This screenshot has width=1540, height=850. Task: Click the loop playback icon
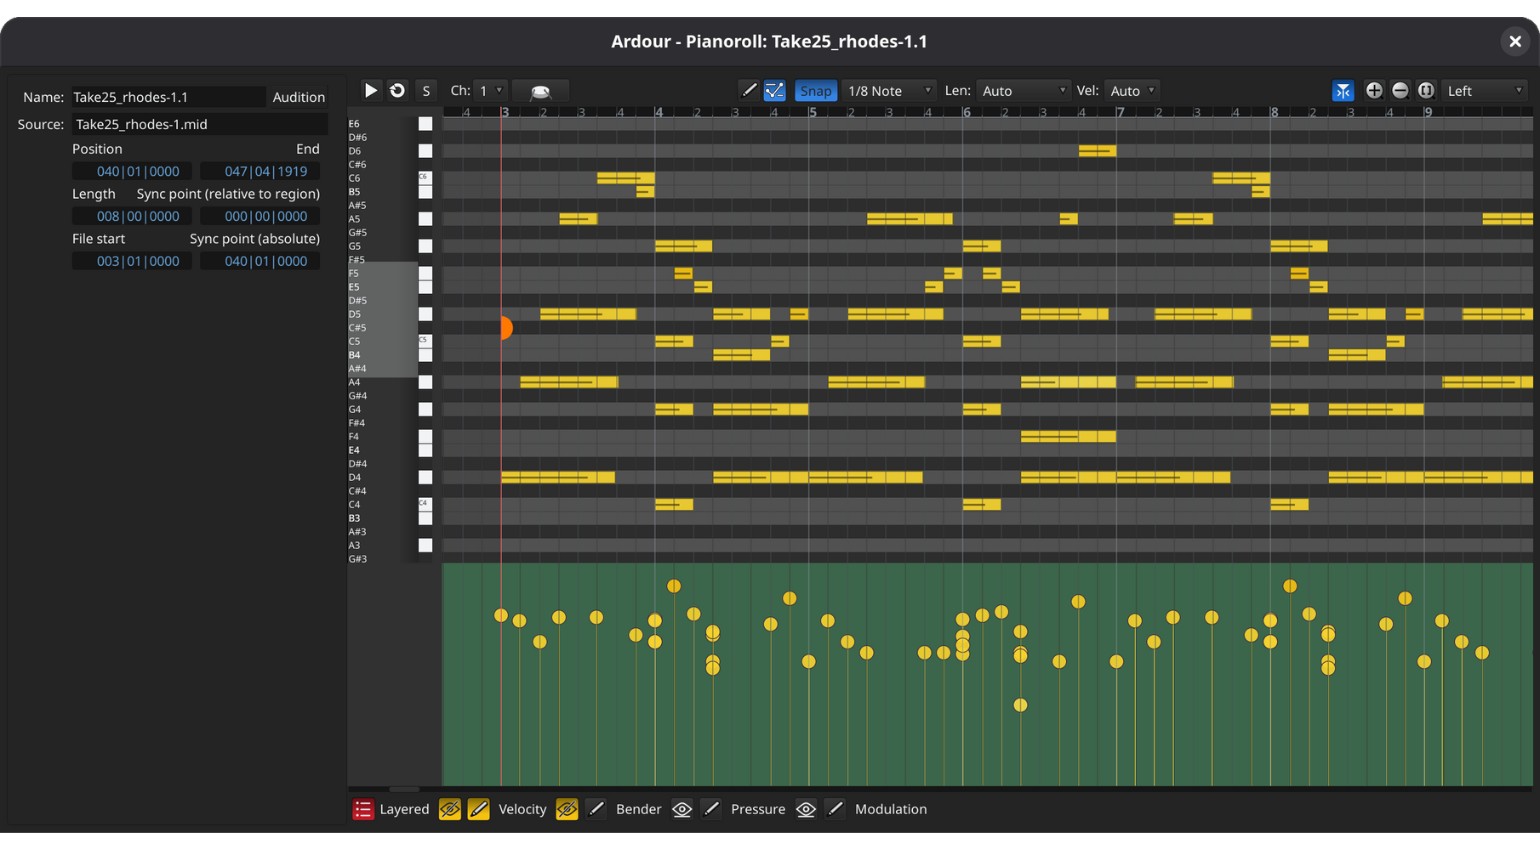[x=397, y=90]
